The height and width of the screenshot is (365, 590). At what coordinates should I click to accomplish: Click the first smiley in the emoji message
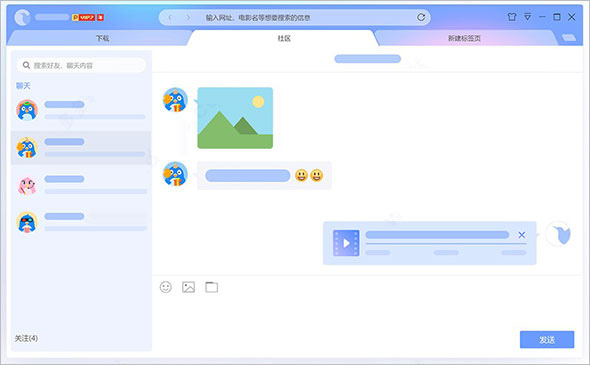(301, 175)
